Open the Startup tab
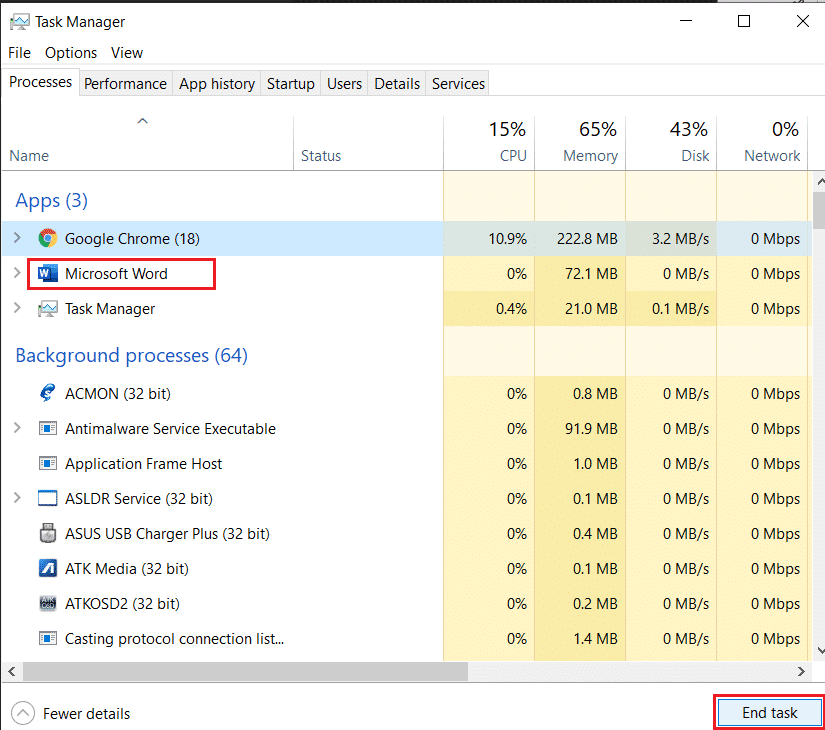The width and height of the screenshot is (825, 730). click(x=290, y=84)
